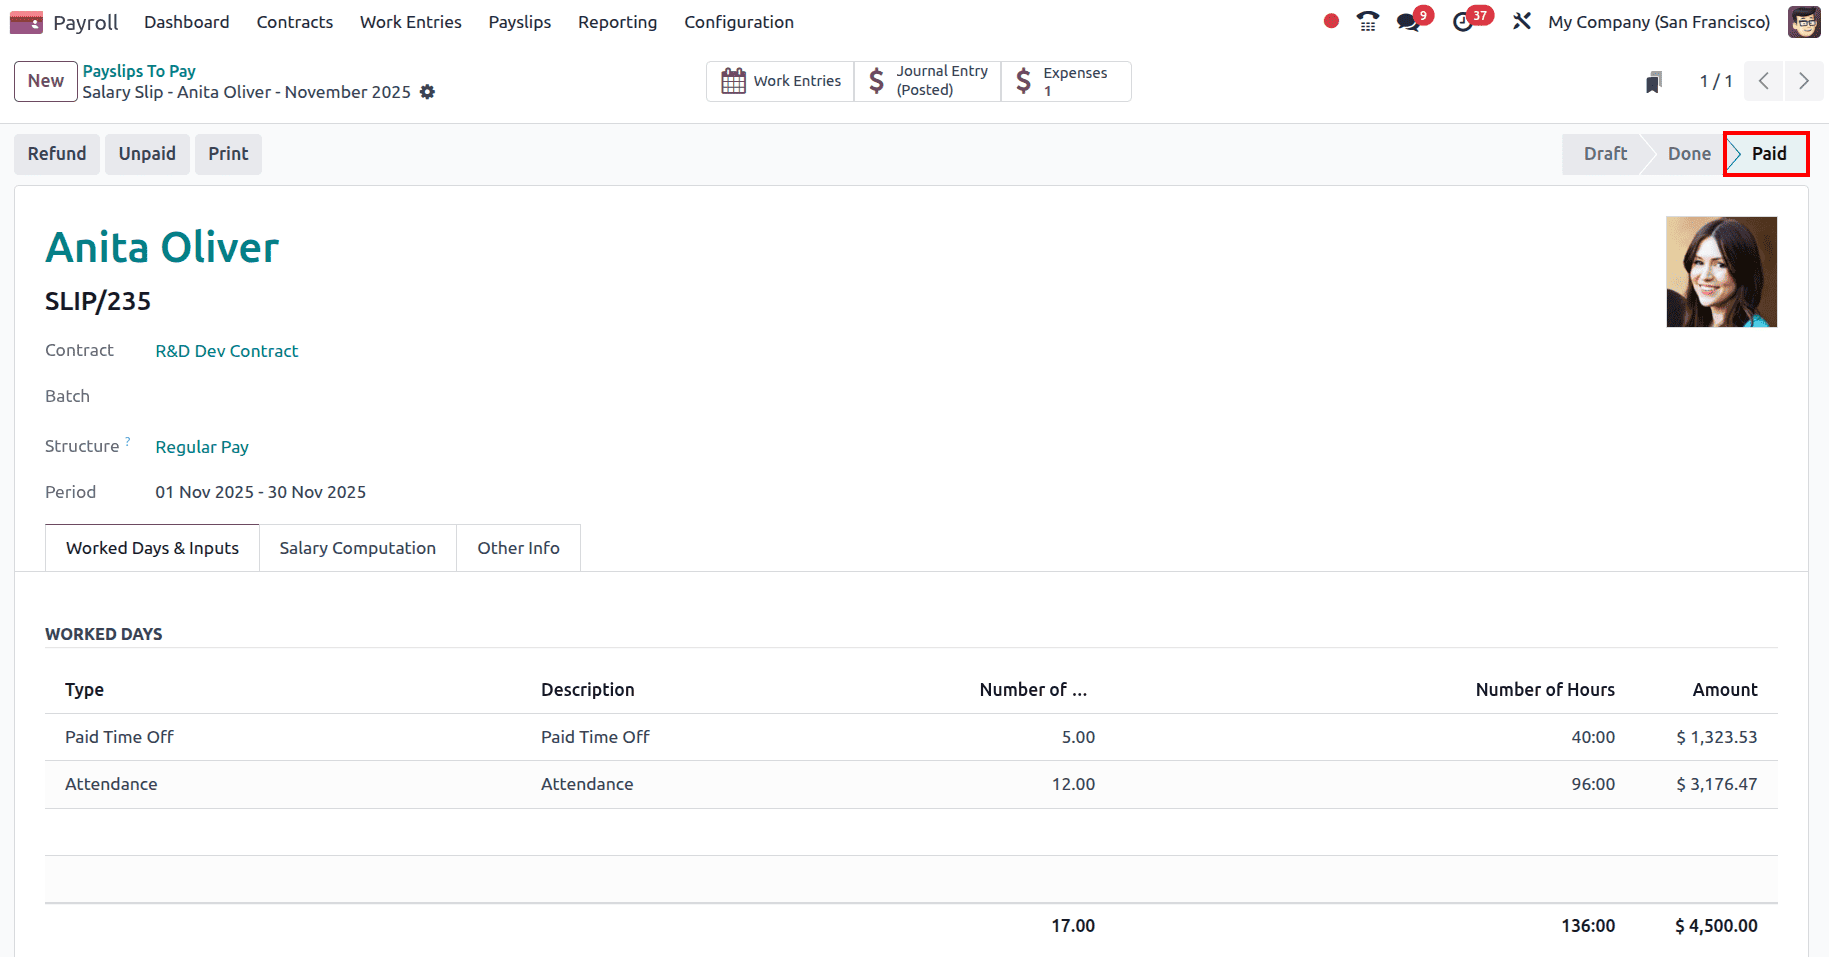Click the user avatar image
The height and width of the screenshot is (957, 1829).
point(1804,21)
